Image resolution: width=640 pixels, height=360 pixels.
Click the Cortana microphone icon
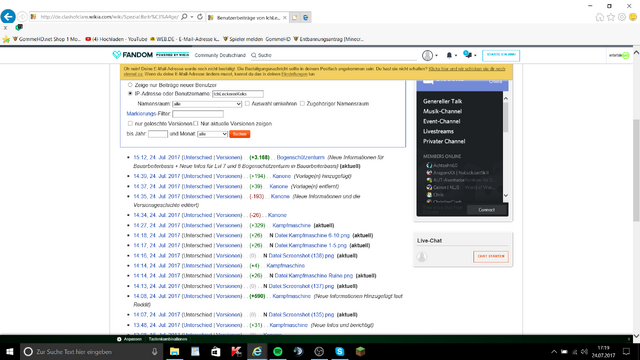154,351
